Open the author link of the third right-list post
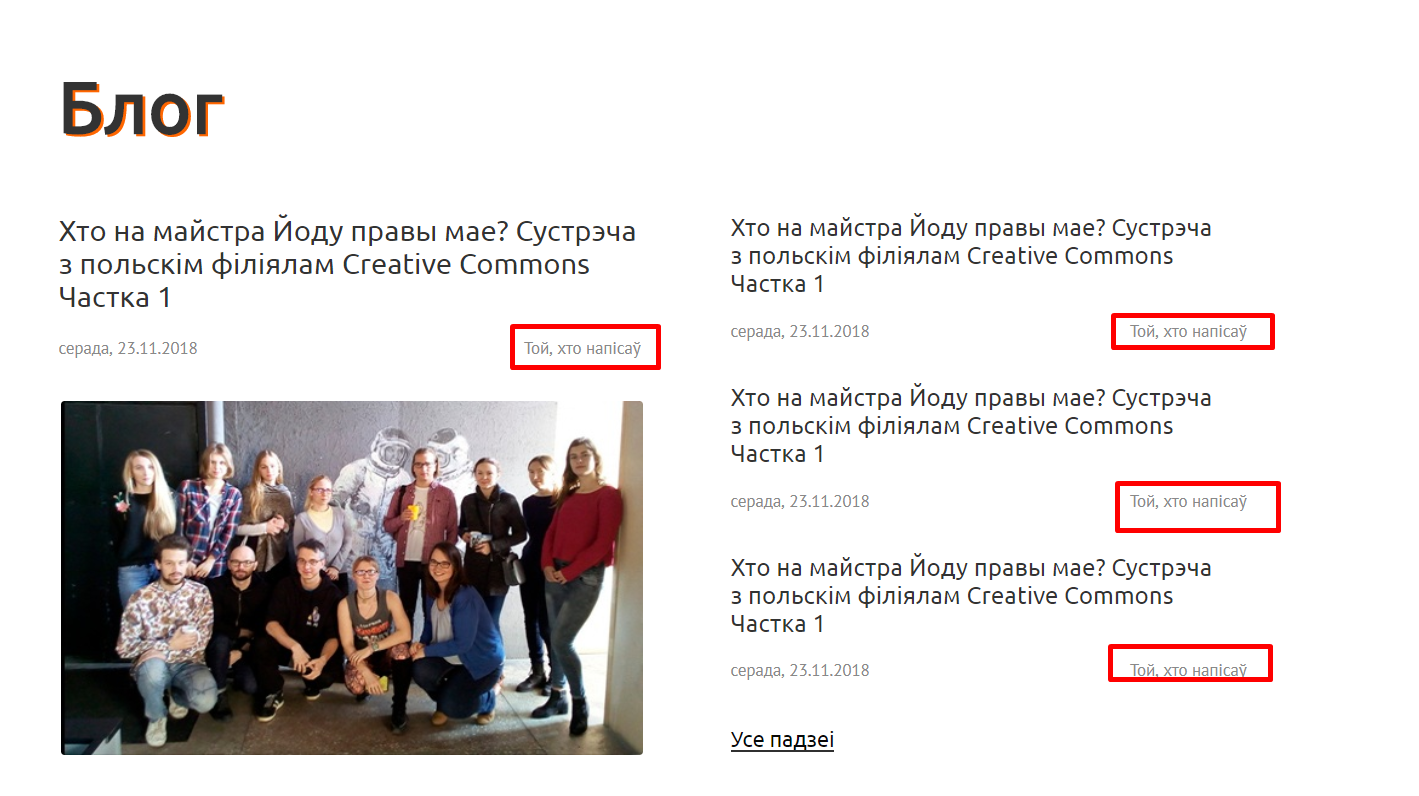This screenshot has height=796, width=1419. point(1188,670)
